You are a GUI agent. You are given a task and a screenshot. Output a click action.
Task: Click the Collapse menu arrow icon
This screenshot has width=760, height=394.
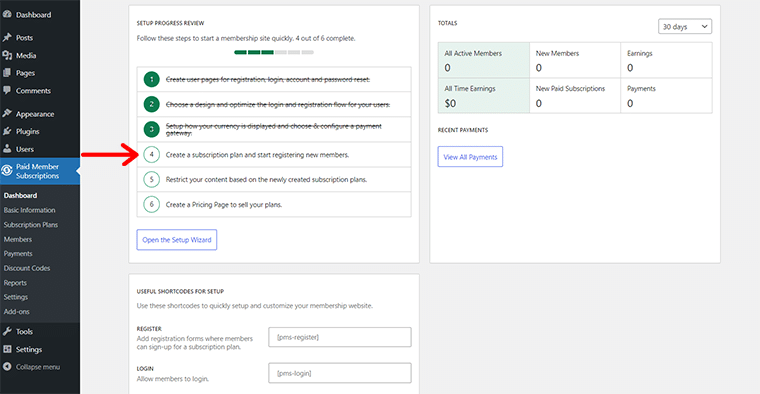tap(7, 366)
